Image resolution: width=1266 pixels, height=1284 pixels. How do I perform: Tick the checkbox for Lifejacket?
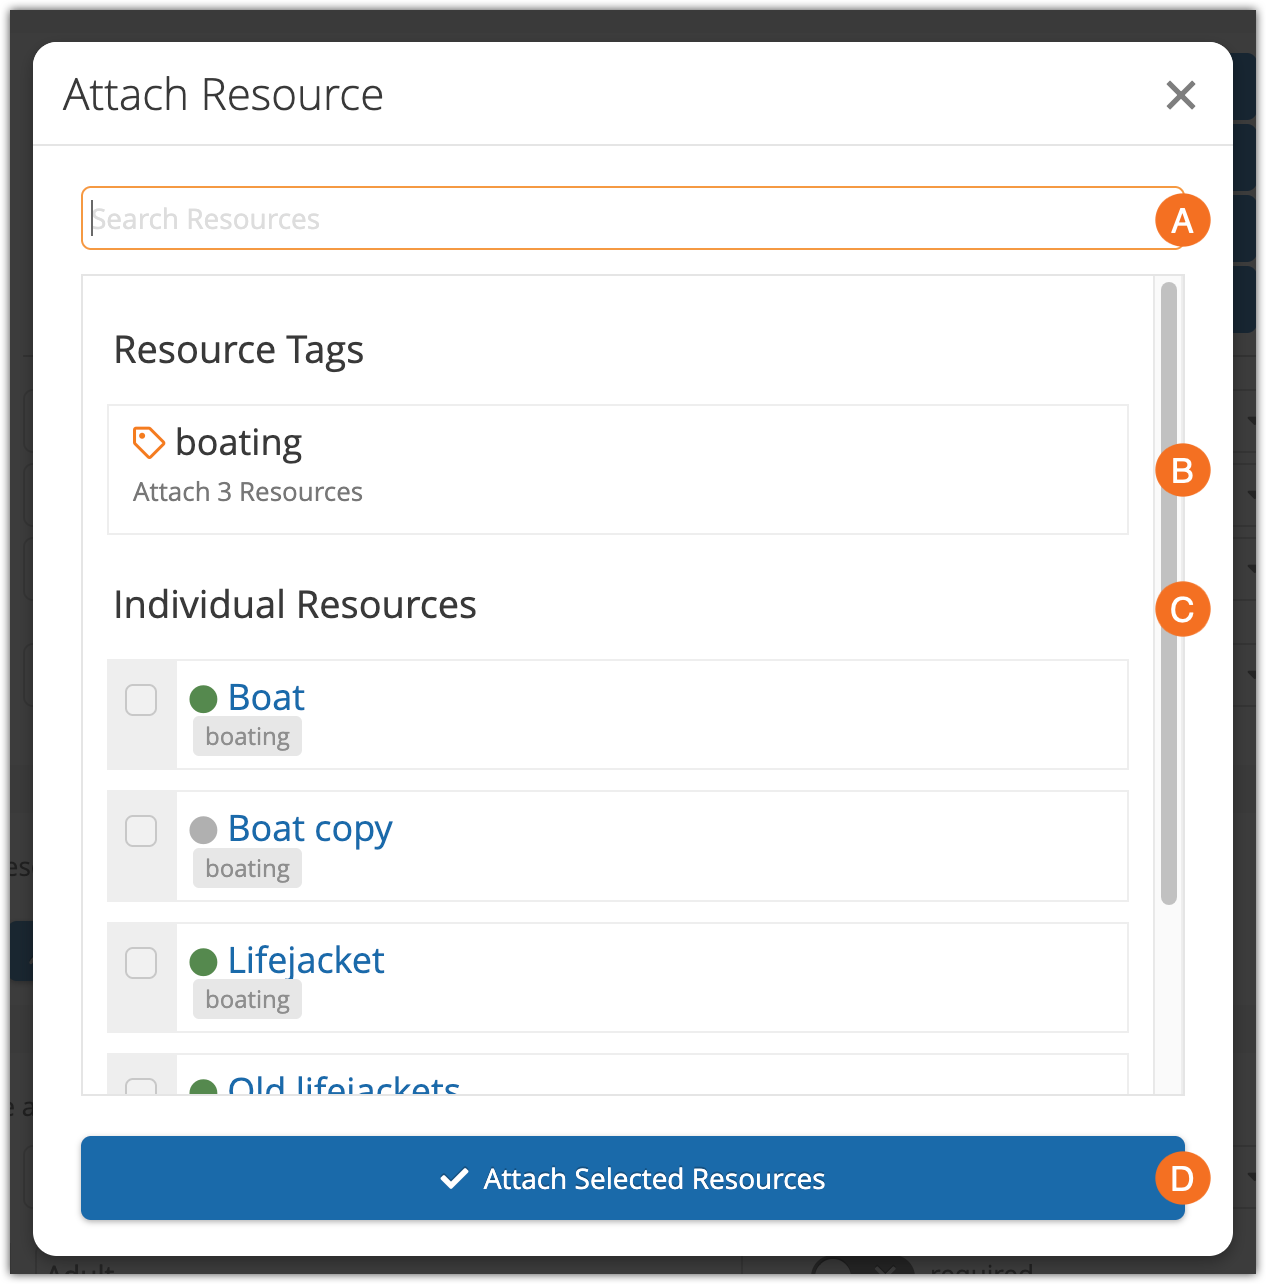(141, 963)
